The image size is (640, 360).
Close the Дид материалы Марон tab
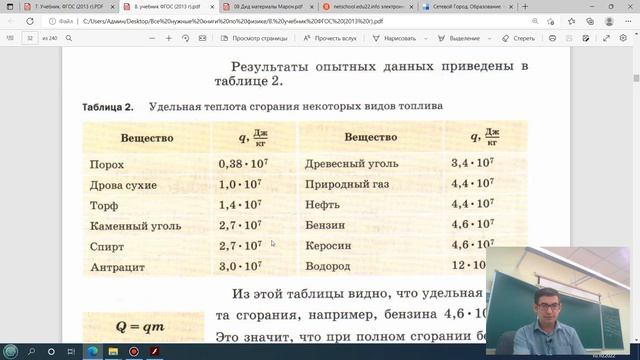point(312,7)
